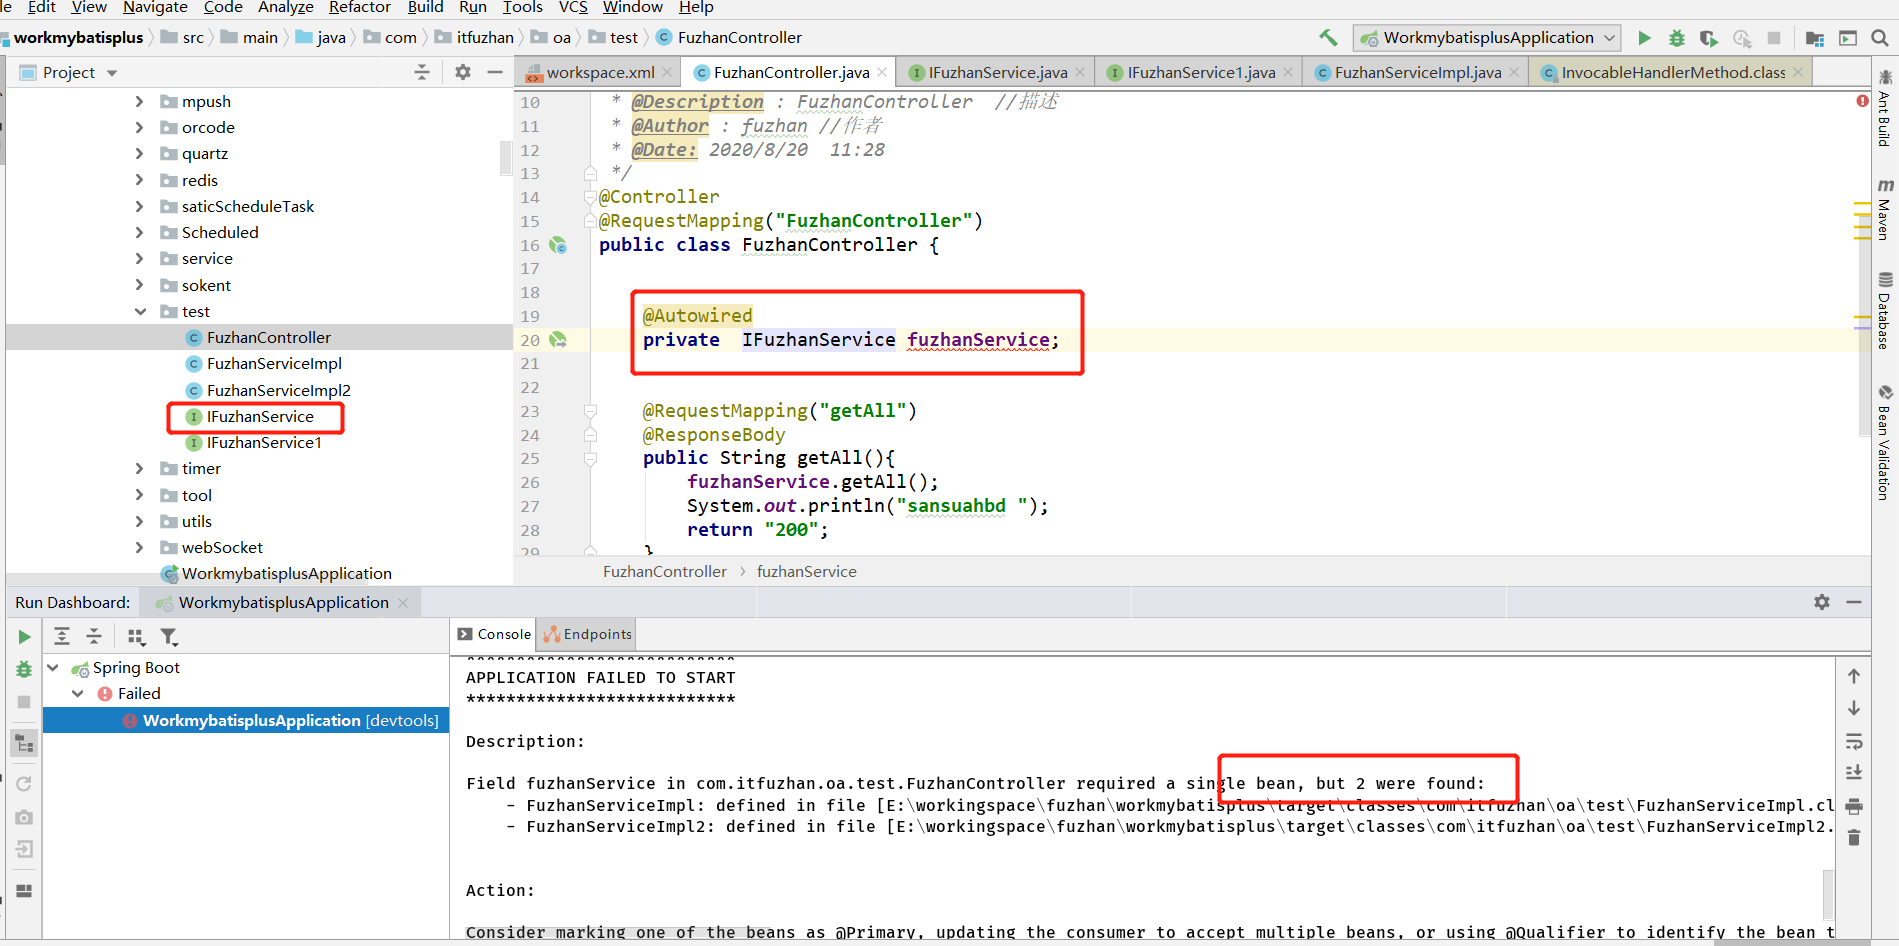This screenshot has height=946, width=1899.
Task: Open Project Structure icon in toolbar
Action: 1815,38
